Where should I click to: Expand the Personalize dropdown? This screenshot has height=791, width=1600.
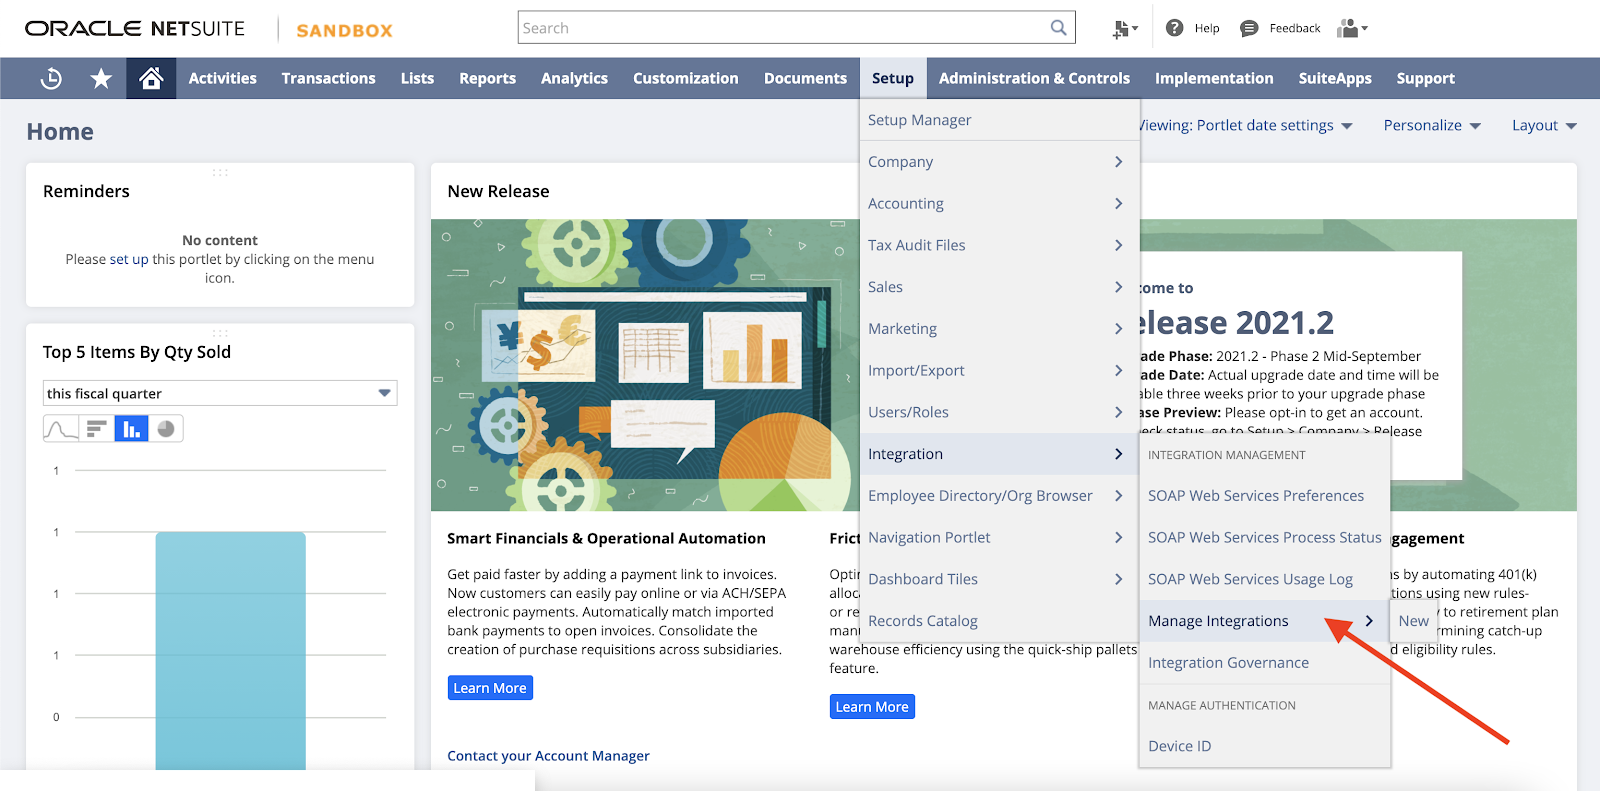pos(1431,125)
